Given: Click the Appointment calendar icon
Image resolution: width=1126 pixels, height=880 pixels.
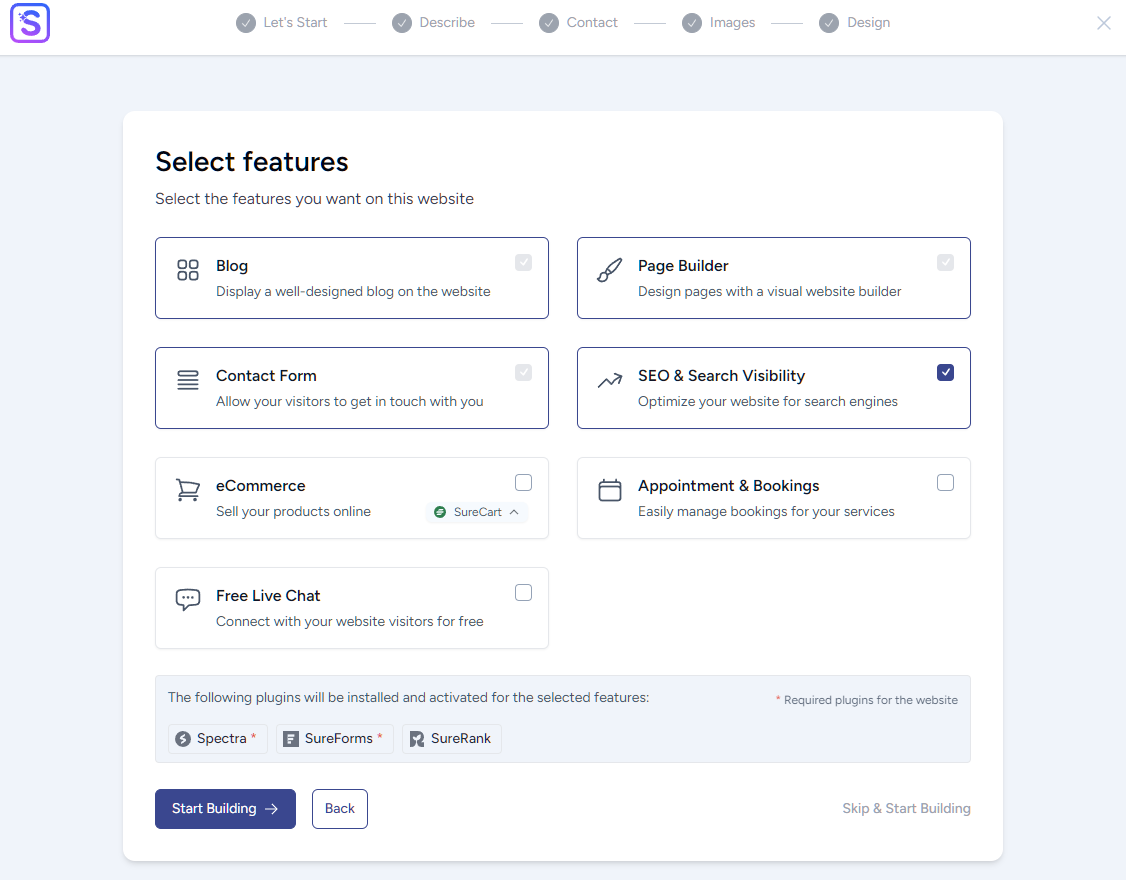Looking at the screenshot, I should pyautogui.click(x=610, y=490).
